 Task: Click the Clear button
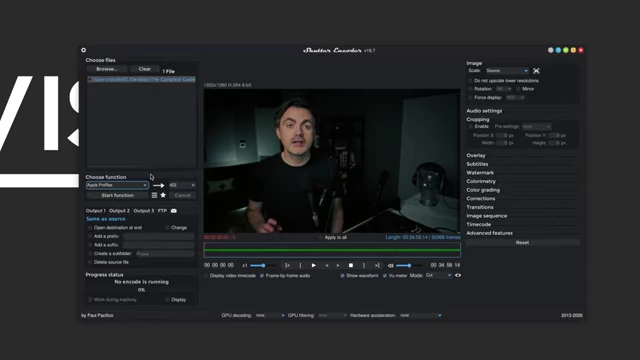tap(144, 69)
